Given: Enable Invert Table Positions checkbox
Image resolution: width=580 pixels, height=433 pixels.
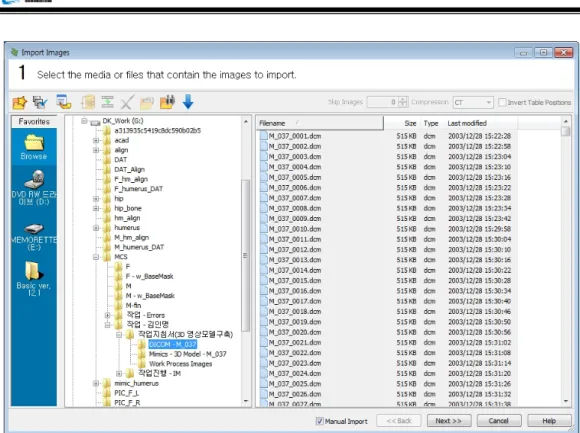Looking at the screenshot, I should coord(502,102).
